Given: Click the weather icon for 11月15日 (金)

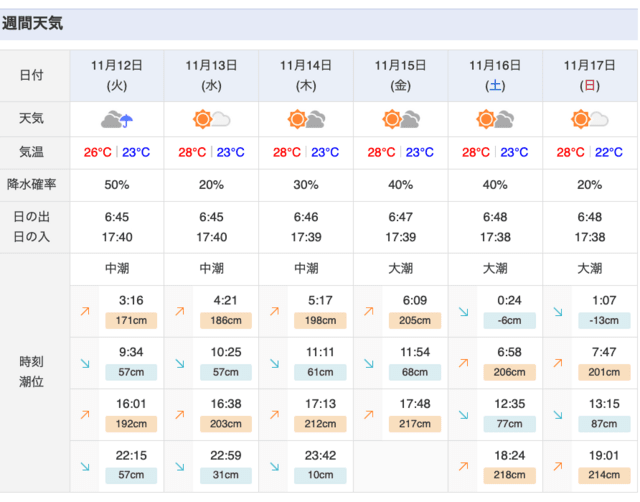Looking at the screenshot, I should [x=400, y=120].
